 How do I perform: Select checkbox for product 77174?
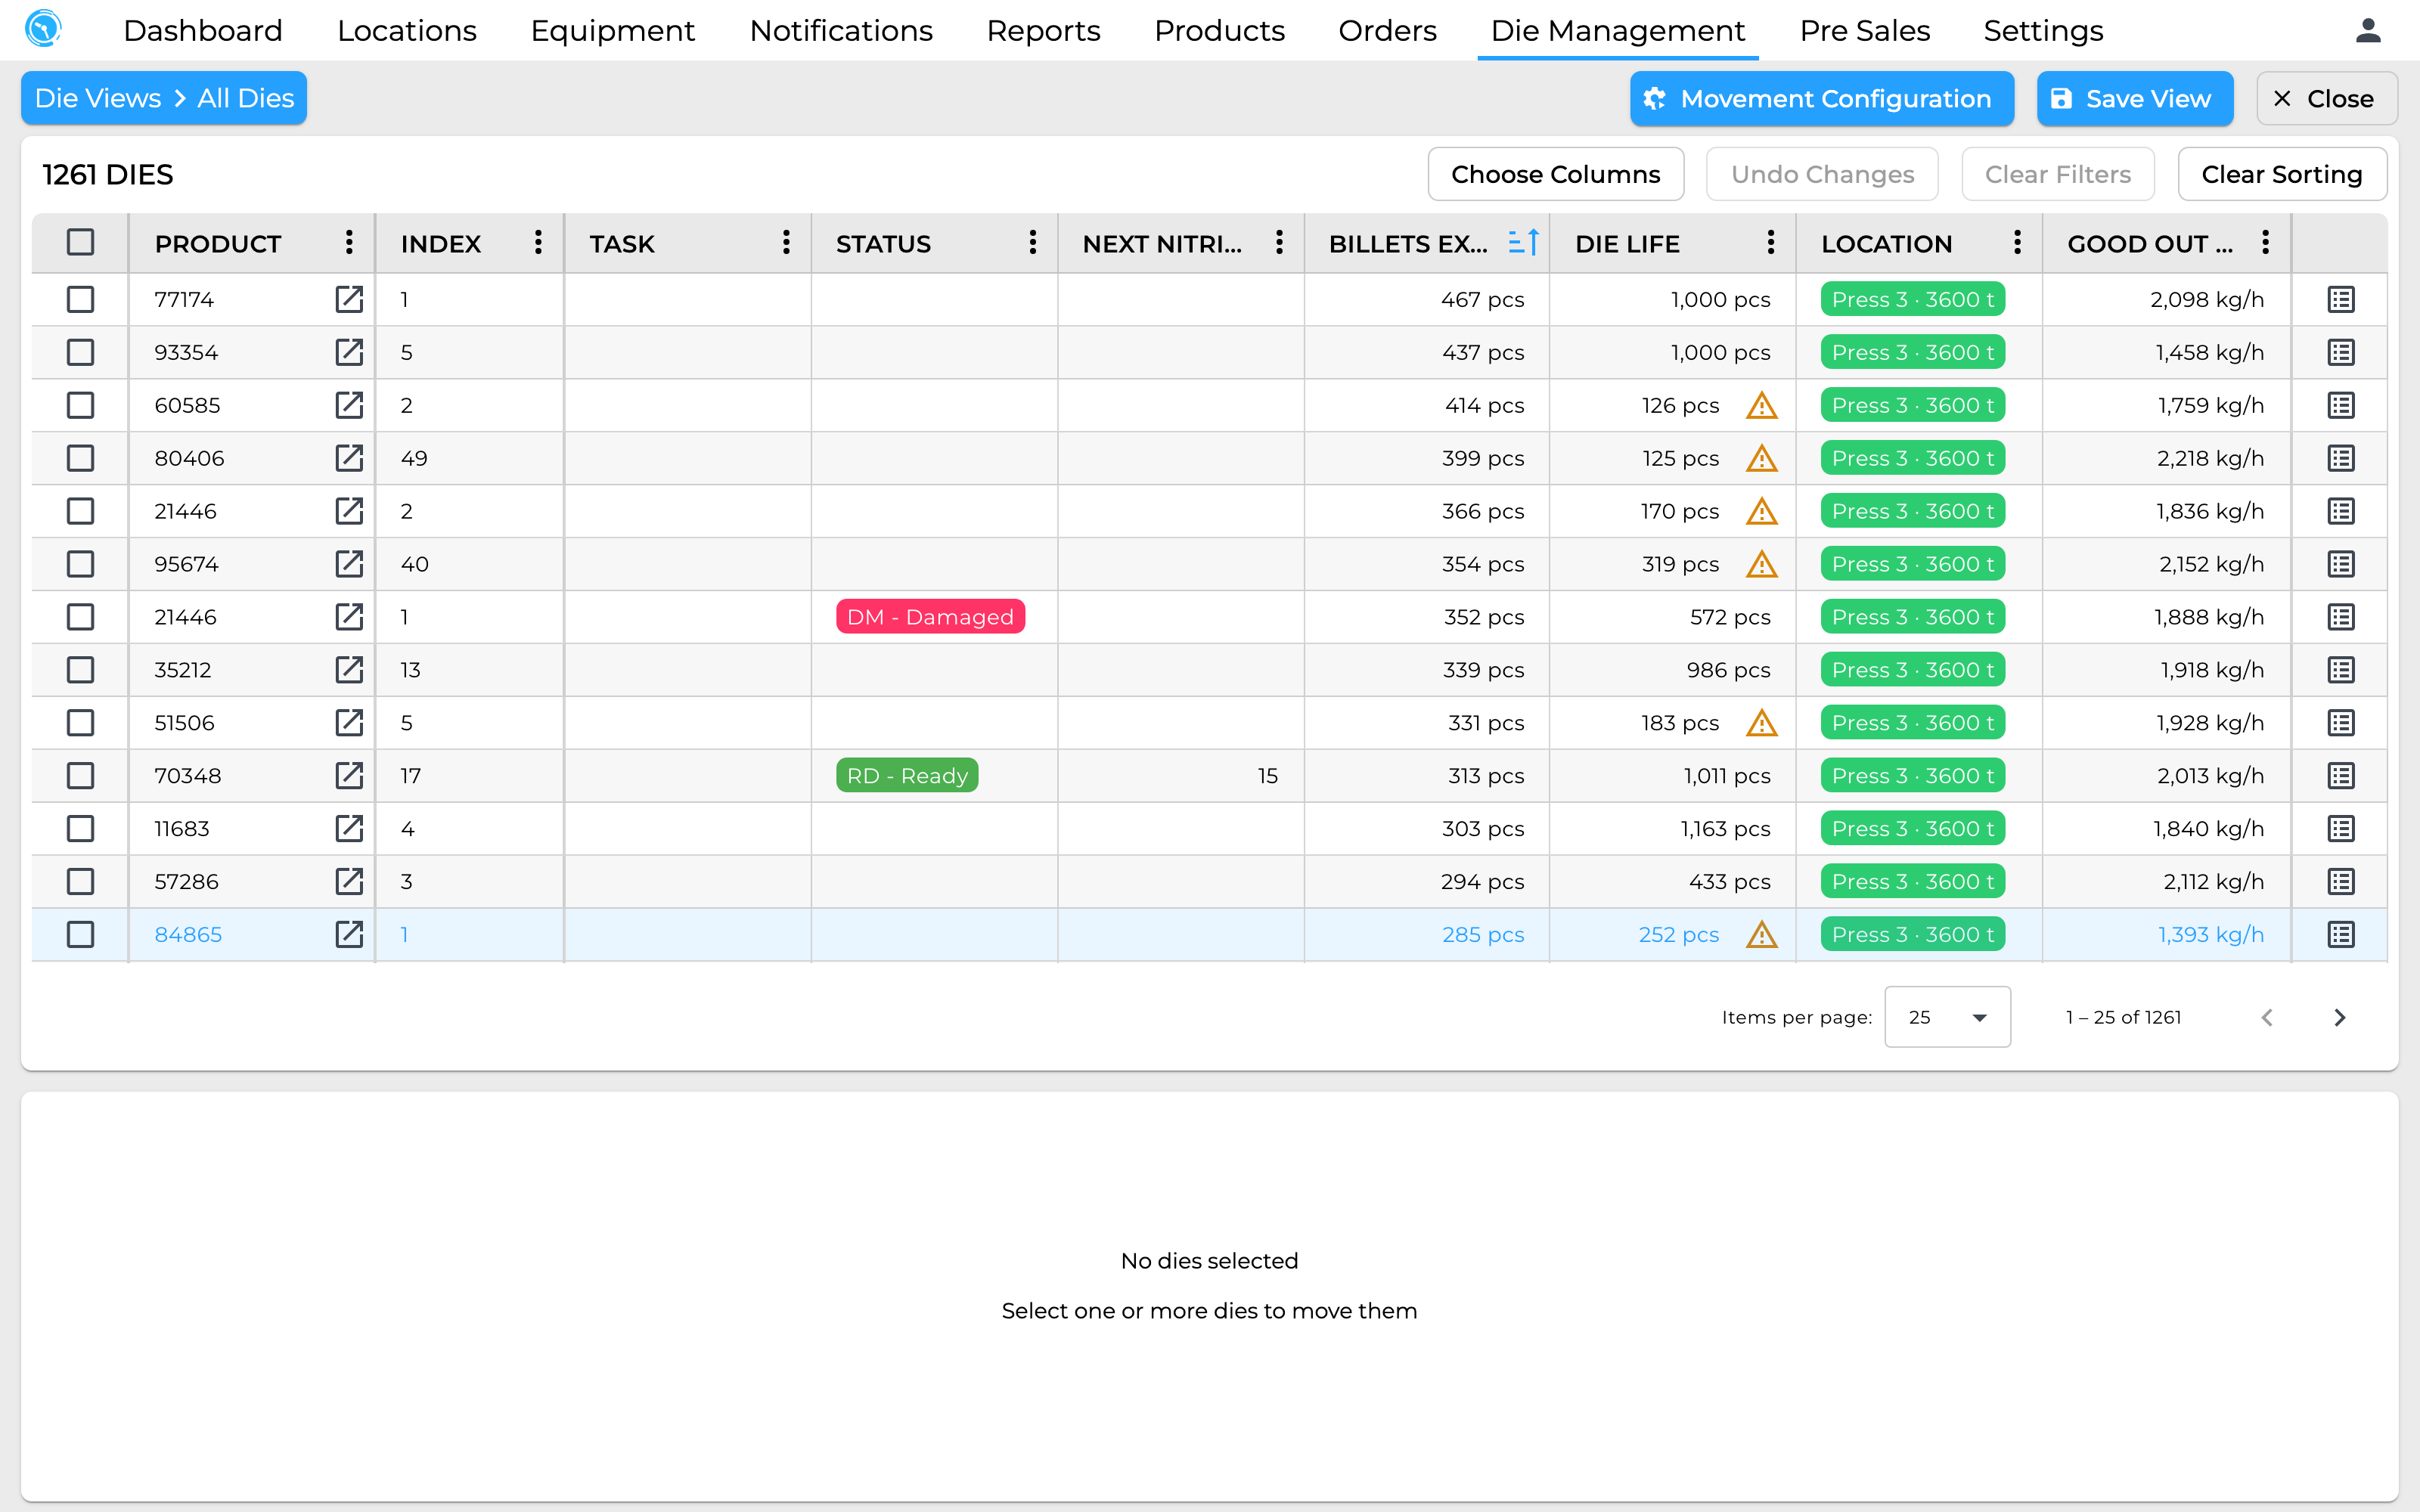80,299
